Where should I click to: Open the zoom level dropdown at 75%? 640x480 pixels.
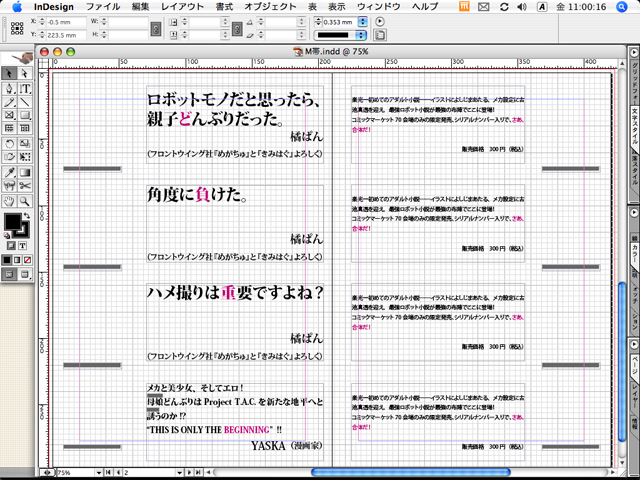click(98, 472)
